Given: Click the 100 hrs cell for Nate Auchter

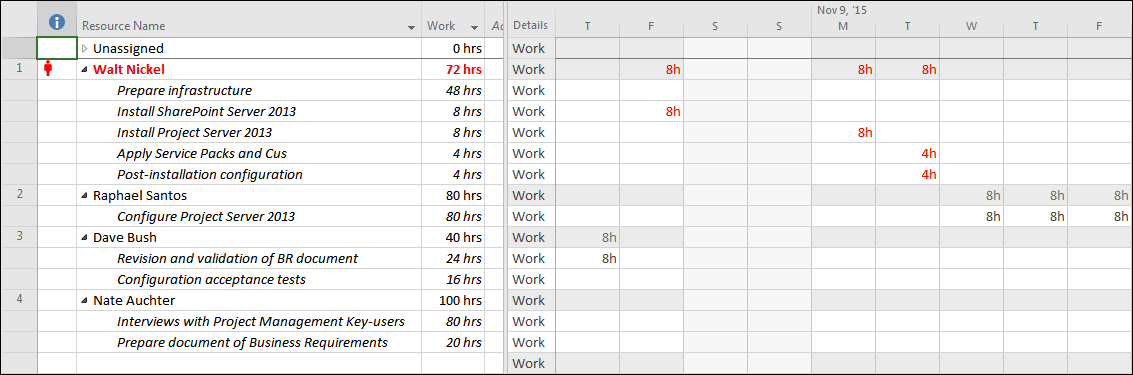Looking at the screenshot, I should coord(453,300).
